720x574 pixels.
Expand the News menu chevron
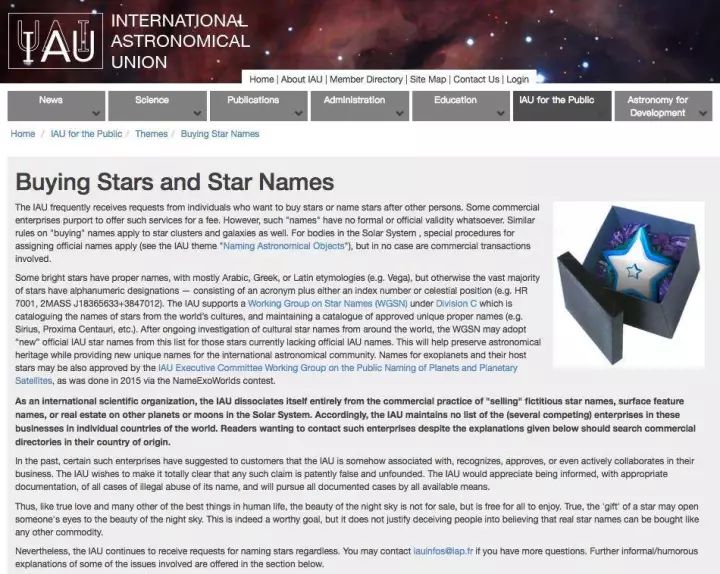[x=96, y=113]
